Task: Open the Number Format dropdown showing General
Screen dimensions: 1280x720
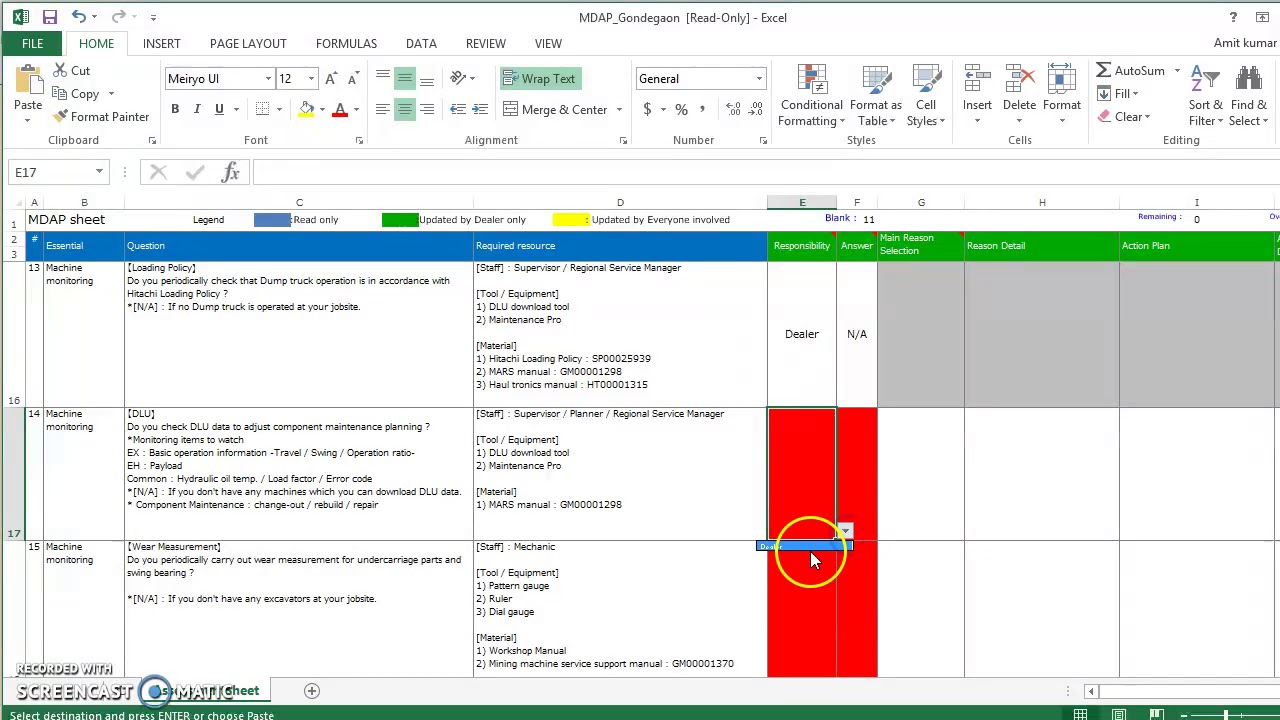Action: (x=758, y=79)
